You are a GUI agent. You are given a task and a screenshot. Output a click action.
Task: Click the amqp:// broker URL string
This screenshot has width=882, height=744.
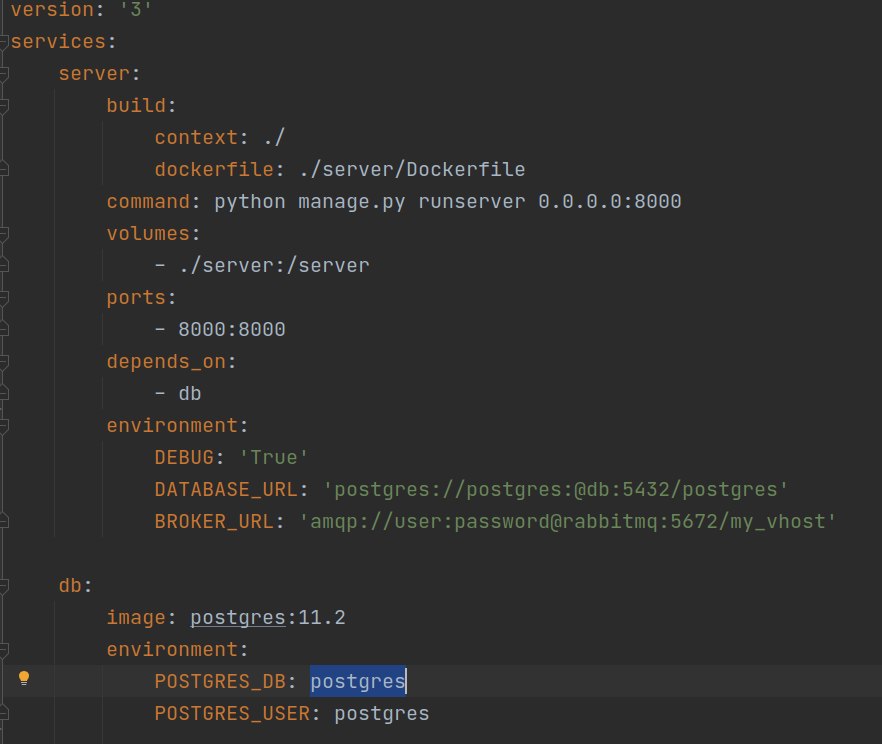click(568, 522)
